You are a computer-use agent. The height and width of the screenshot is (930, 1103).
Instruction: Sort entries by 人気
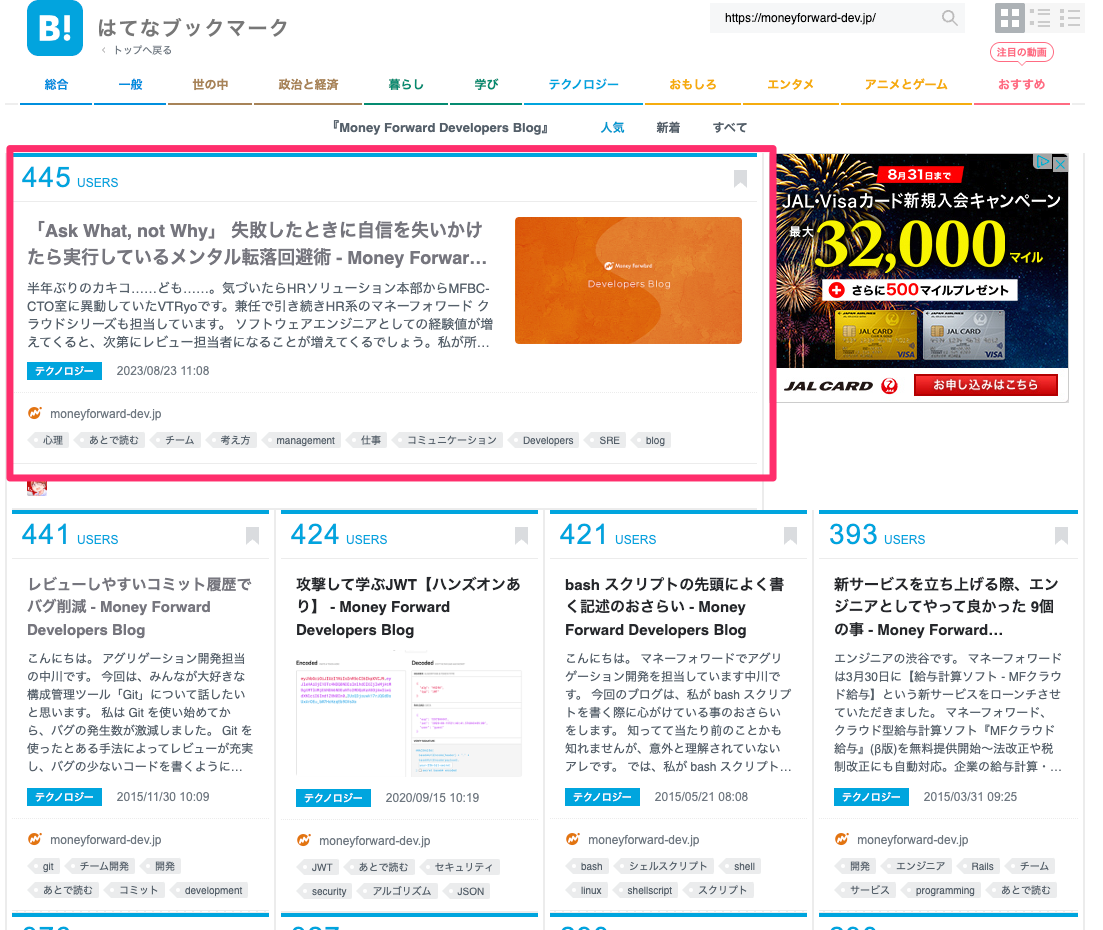coord(612,127)
